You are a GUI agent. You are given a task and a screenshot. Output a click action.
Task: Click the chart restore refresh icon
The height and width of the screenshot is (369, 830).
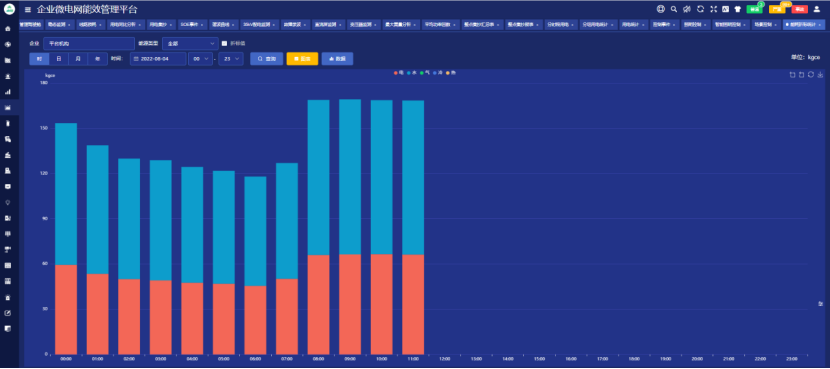(x=810, y=75)
